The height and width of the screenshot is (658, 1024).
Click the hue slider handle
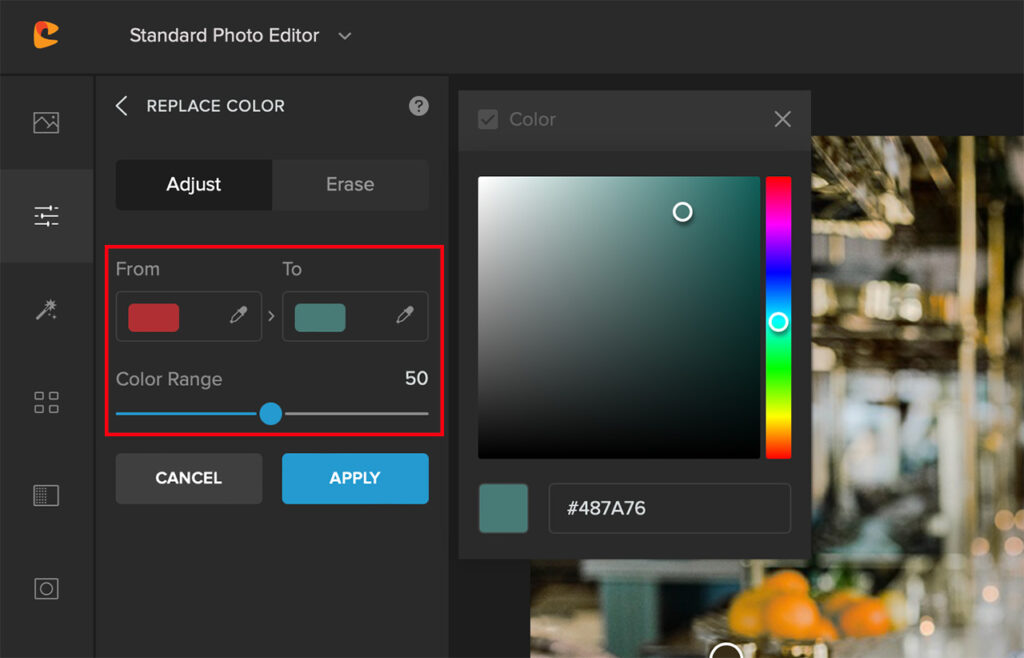pos(778,322)
